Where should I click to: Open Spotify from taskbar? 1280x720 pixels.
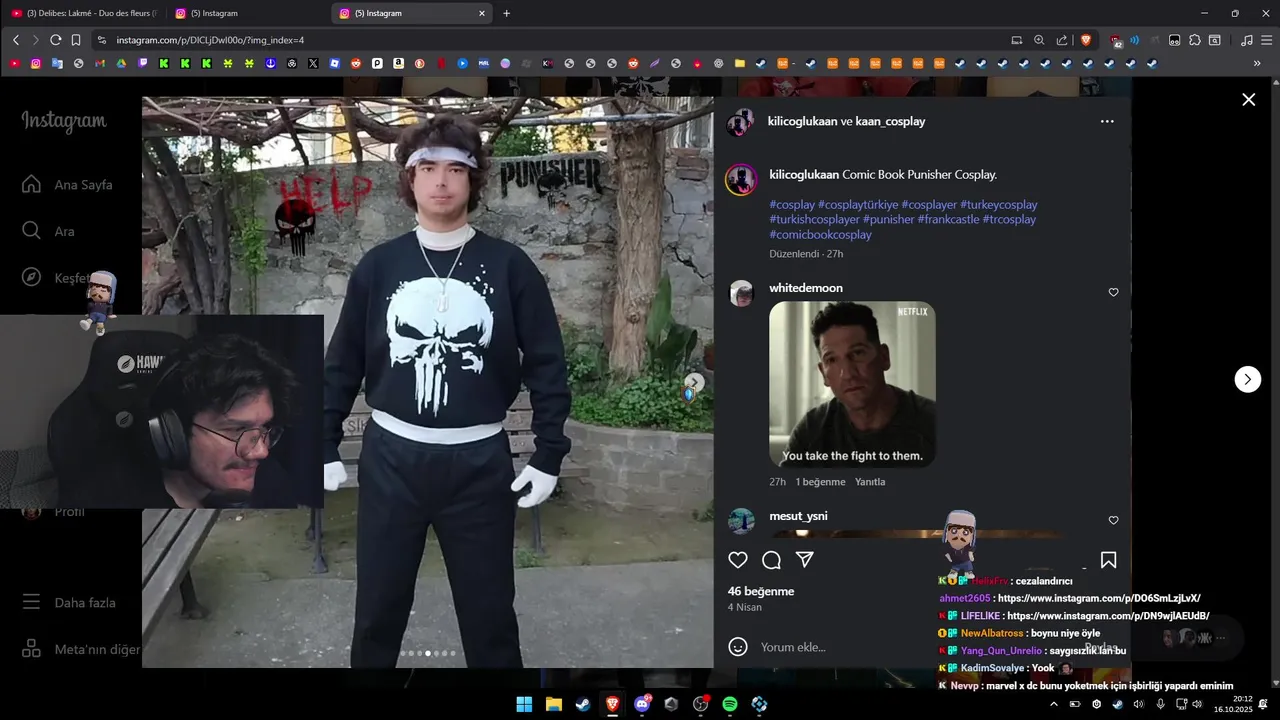click(730, 704)
